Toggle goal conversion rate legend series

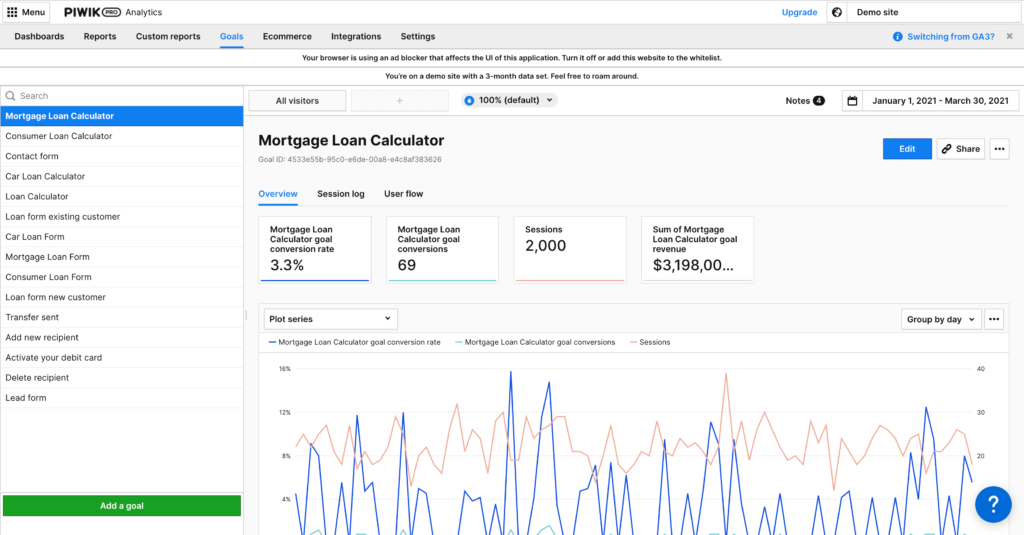tap(357, 342)
